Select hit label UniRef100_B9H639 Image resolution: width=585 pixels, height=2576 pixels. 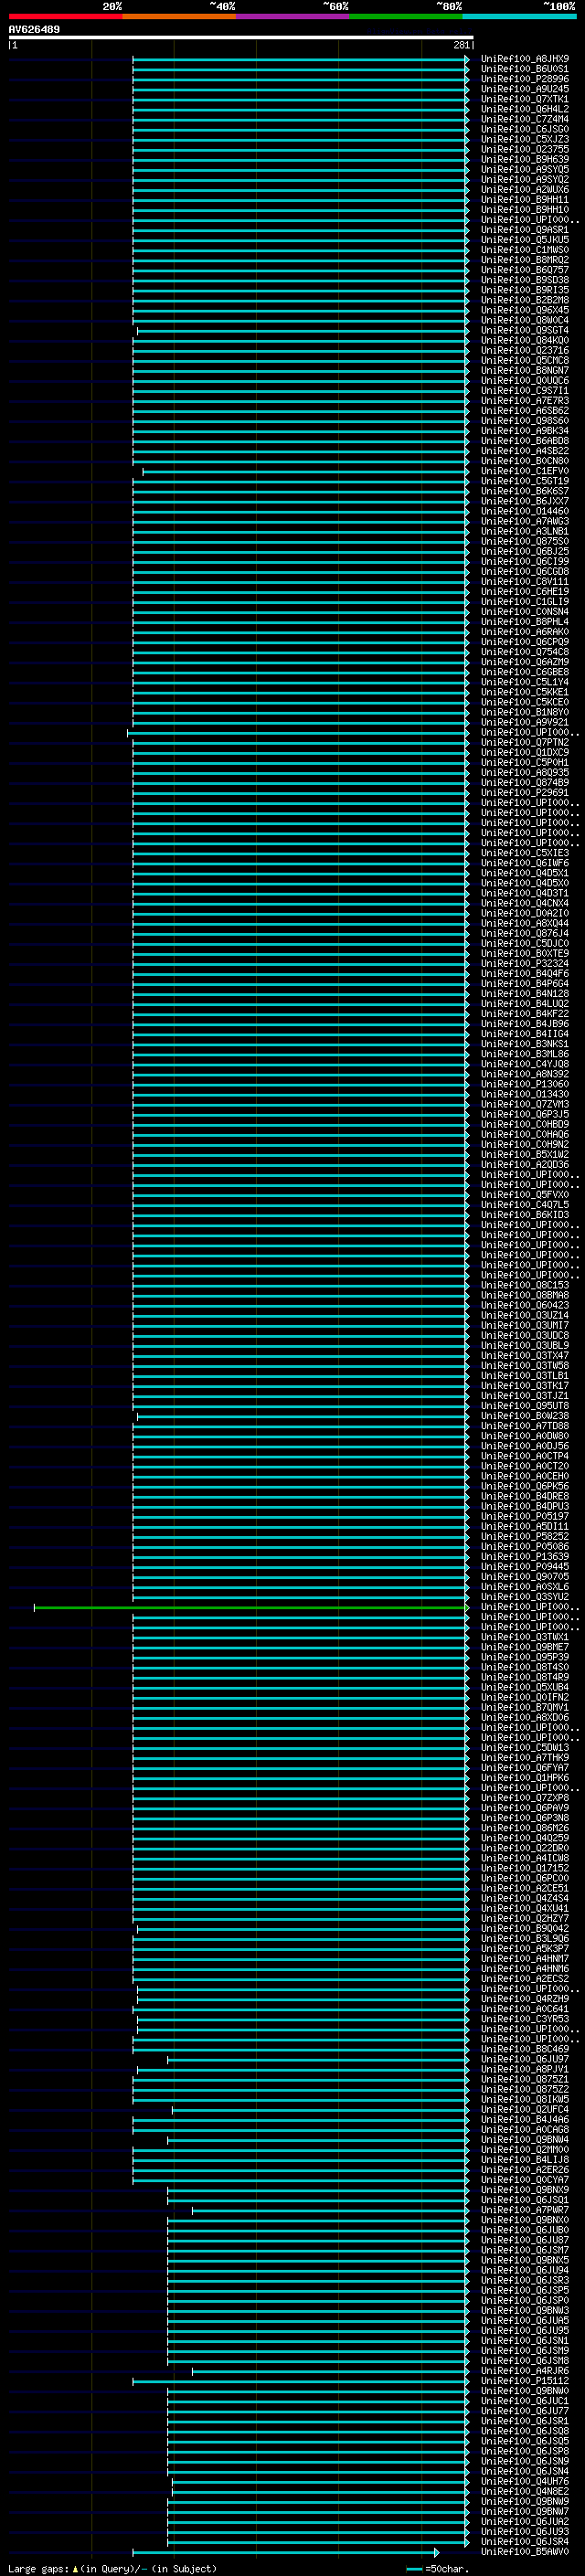tap(525, 159)
